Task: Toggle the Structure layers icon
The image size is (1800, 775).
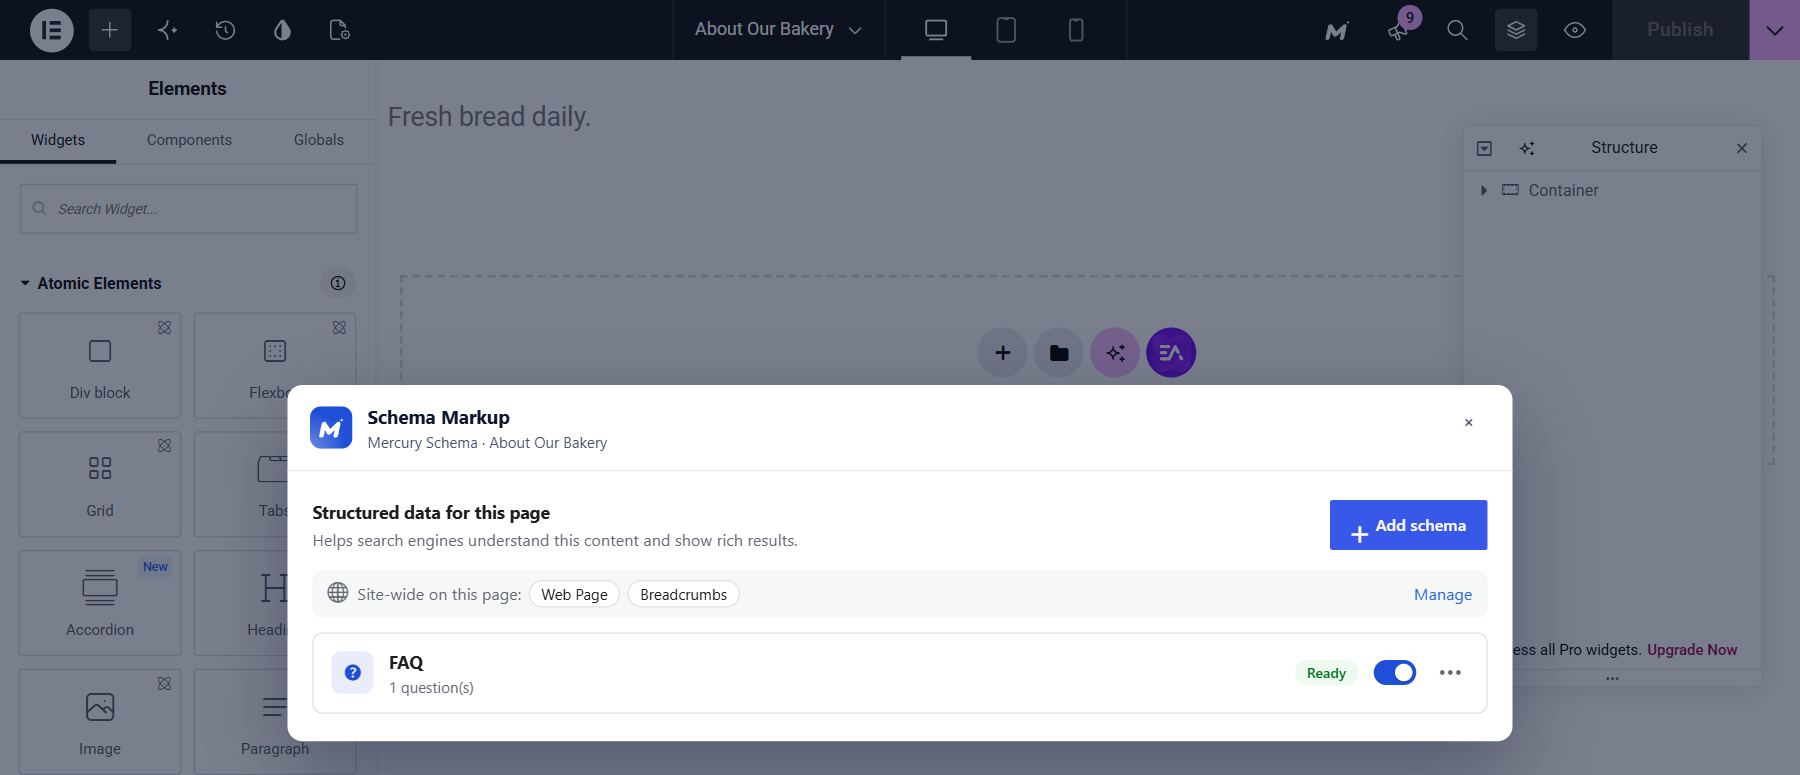Action: tap(1516, 30)
